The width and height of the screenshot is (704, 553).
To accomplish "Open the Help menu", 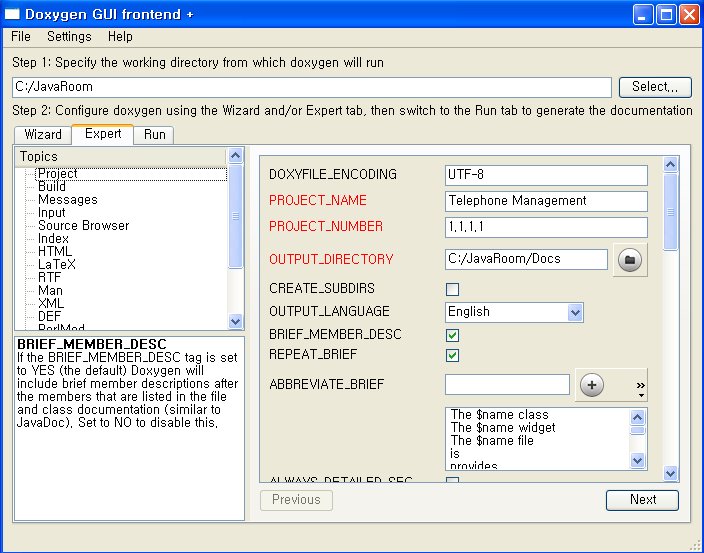I will pos(120,36).
